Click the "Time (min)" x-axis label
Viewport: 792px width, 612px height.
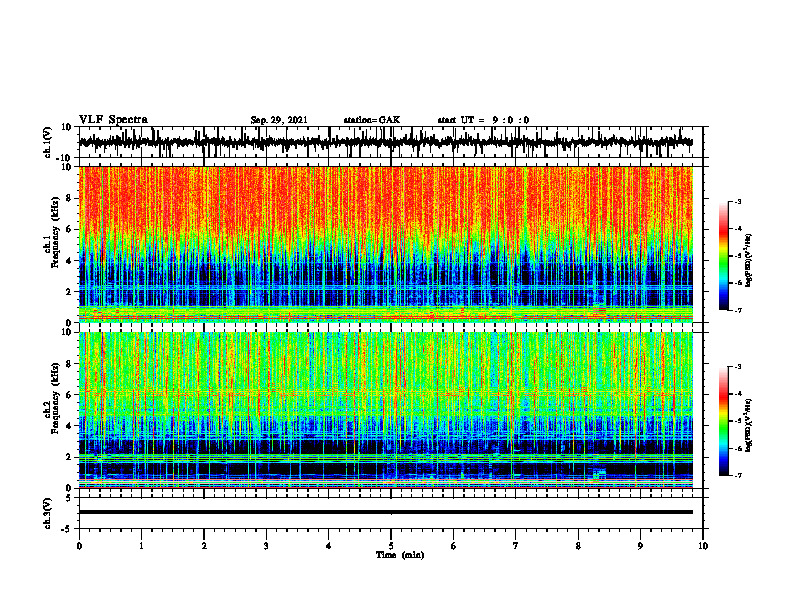coord(400,555)
